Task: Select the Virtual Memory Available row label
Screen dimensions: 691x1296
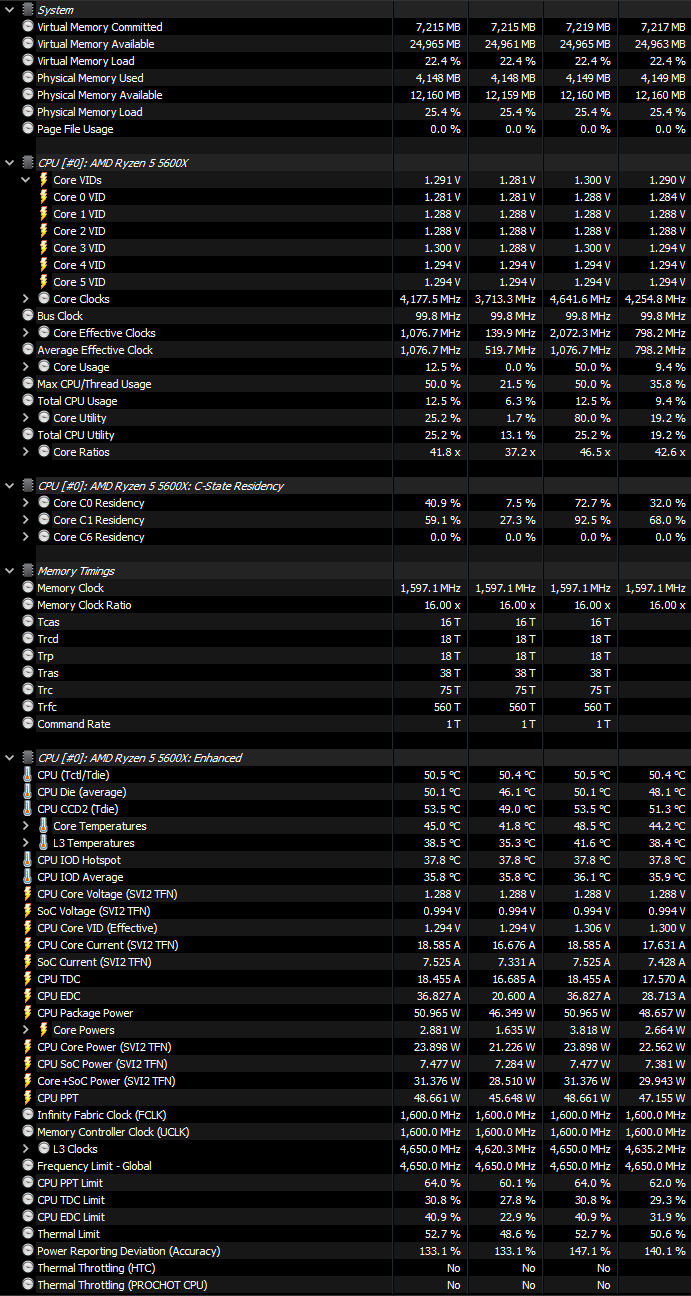Action: tap(95, 44)
